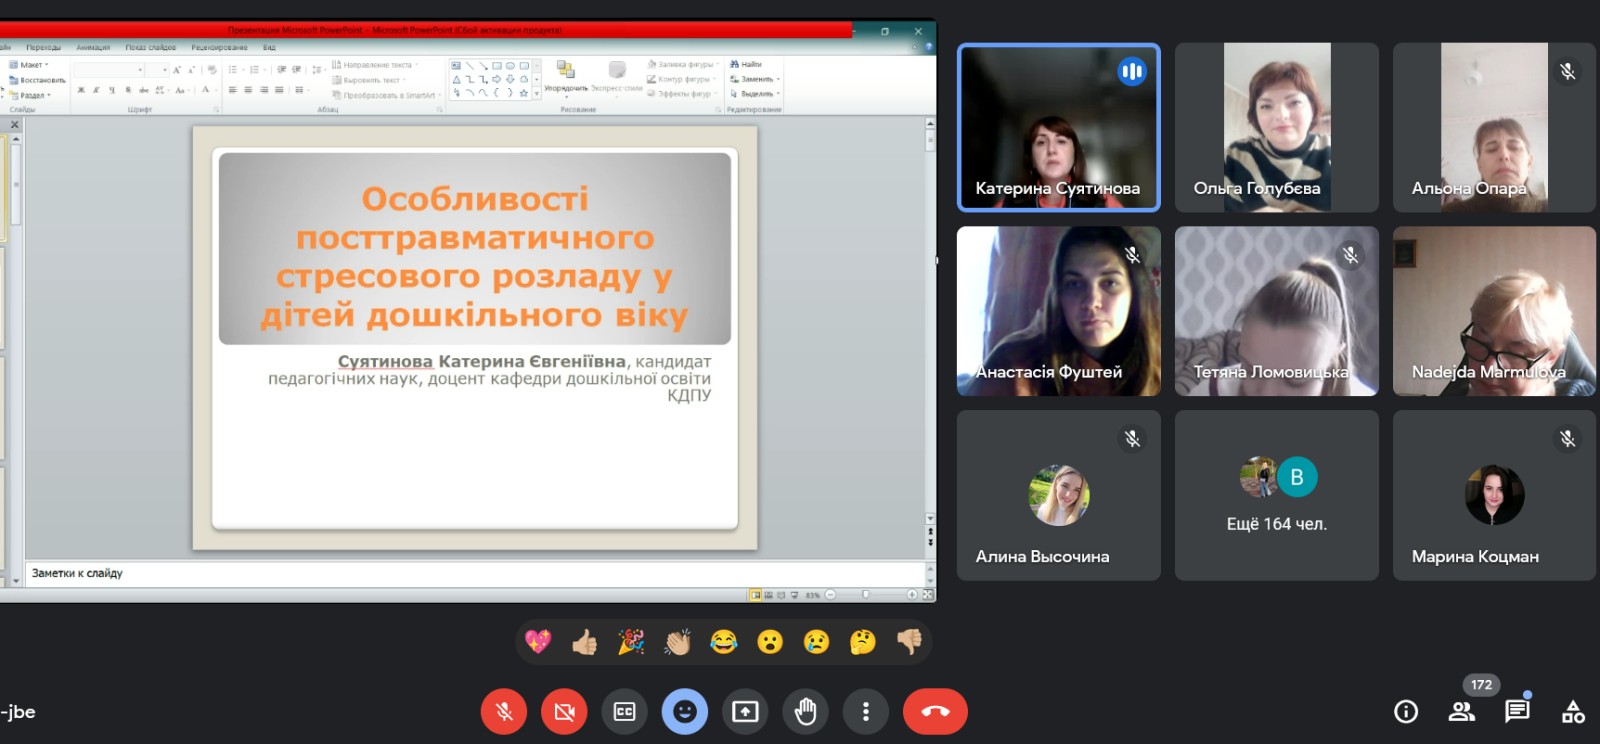Send the party popper reaction
This screenshot has height=744, width=1600.
coord(631,642)
